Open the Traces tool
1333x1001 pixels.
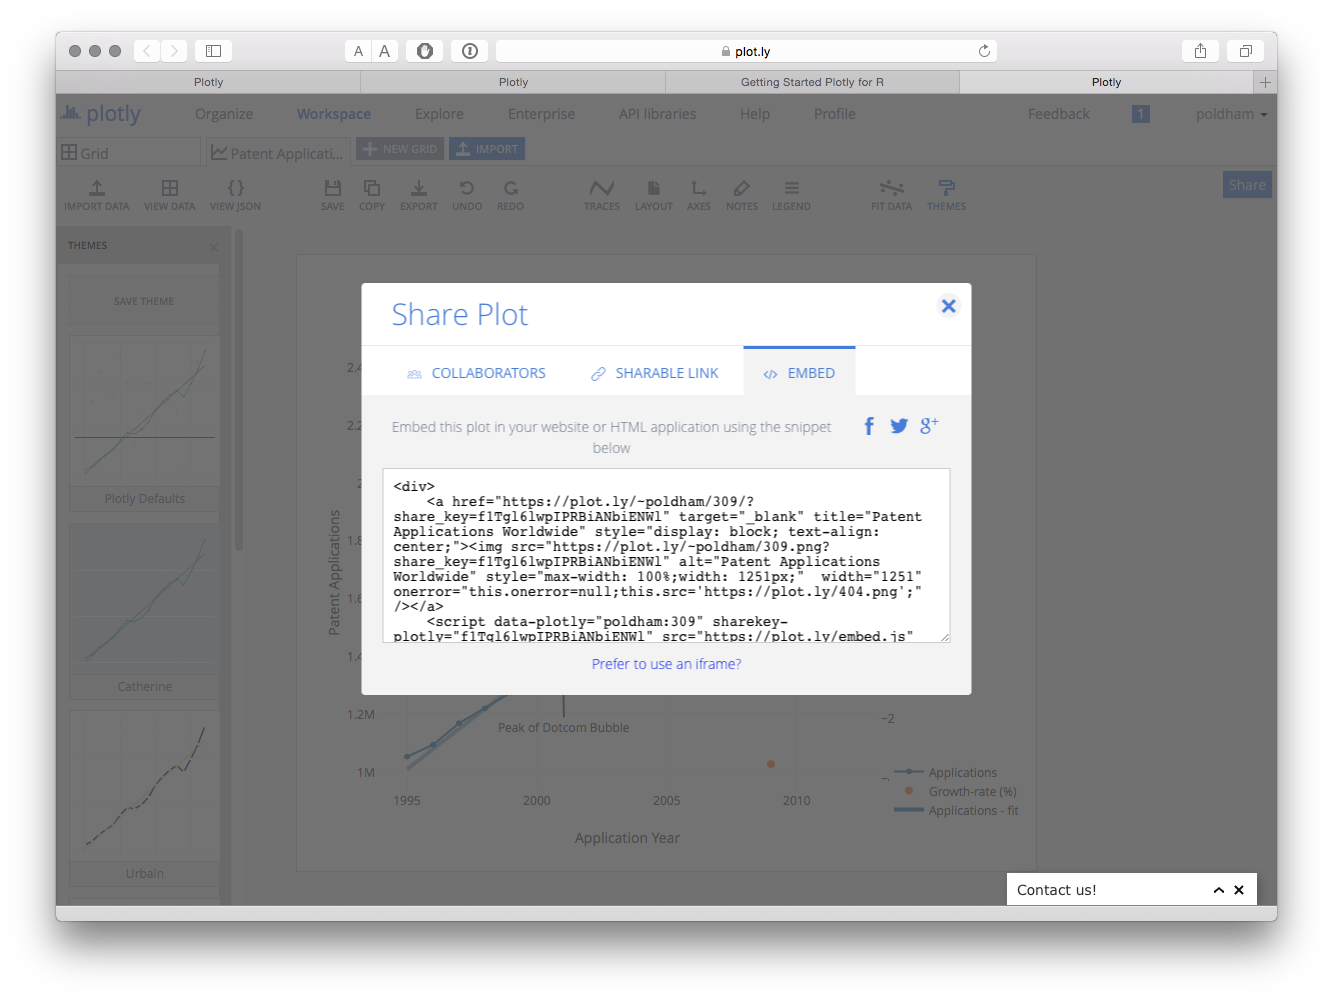[602, 195]
